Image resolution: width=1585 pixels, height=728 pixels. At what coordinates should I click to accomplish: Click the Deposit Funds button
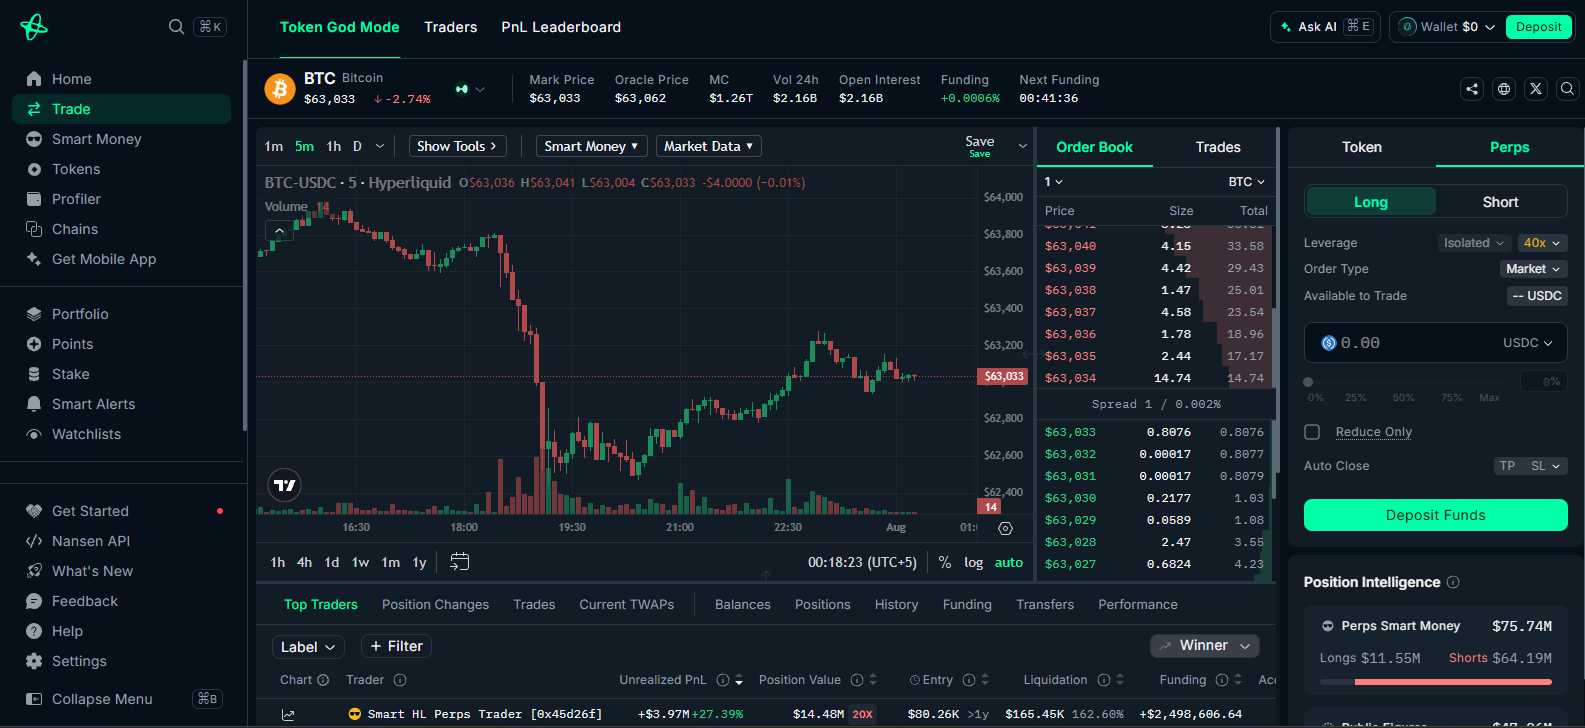pos(1435,515)
